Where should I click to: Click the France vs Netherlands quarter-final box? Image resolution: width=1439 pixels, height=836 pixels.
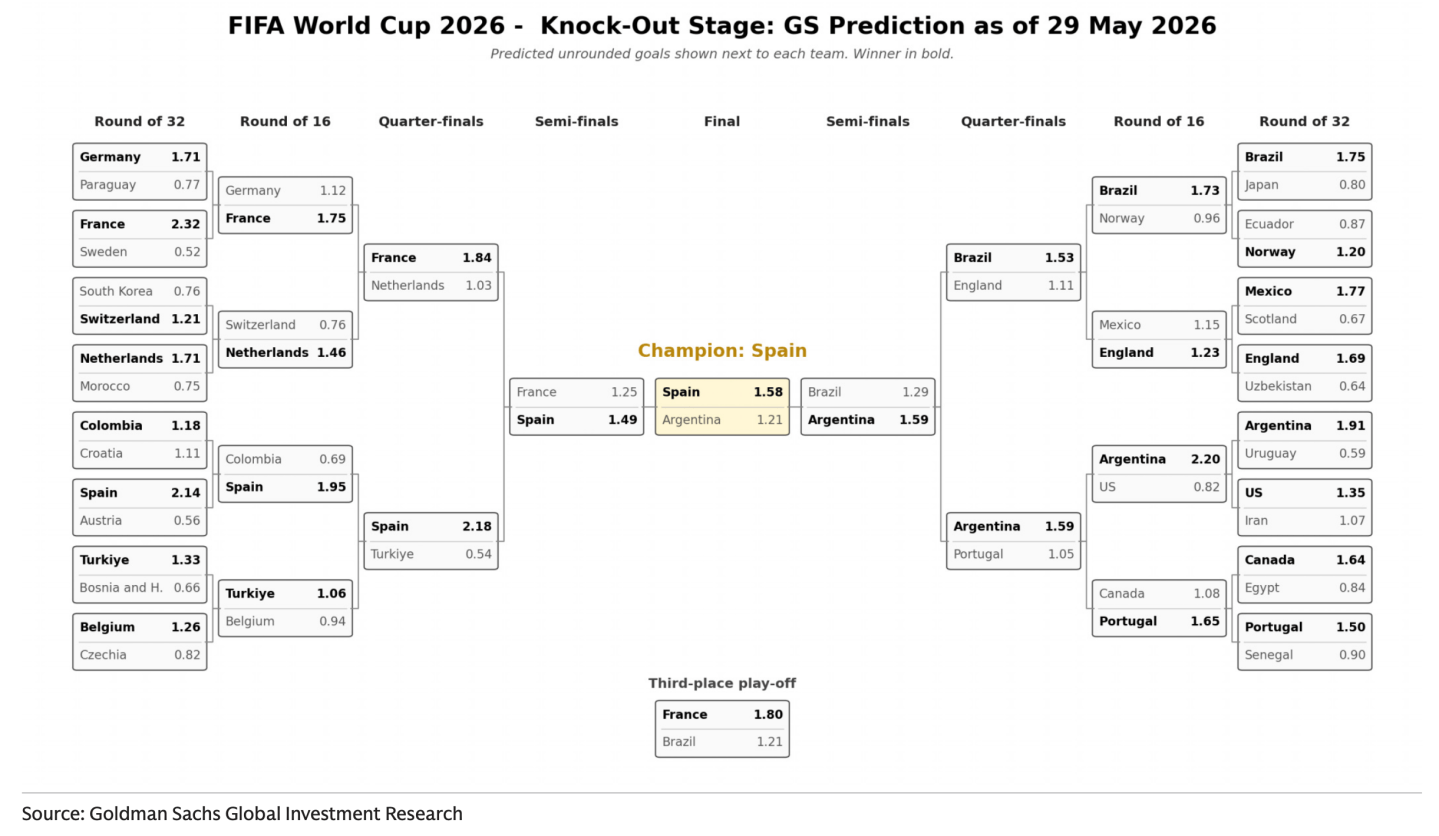431,272
